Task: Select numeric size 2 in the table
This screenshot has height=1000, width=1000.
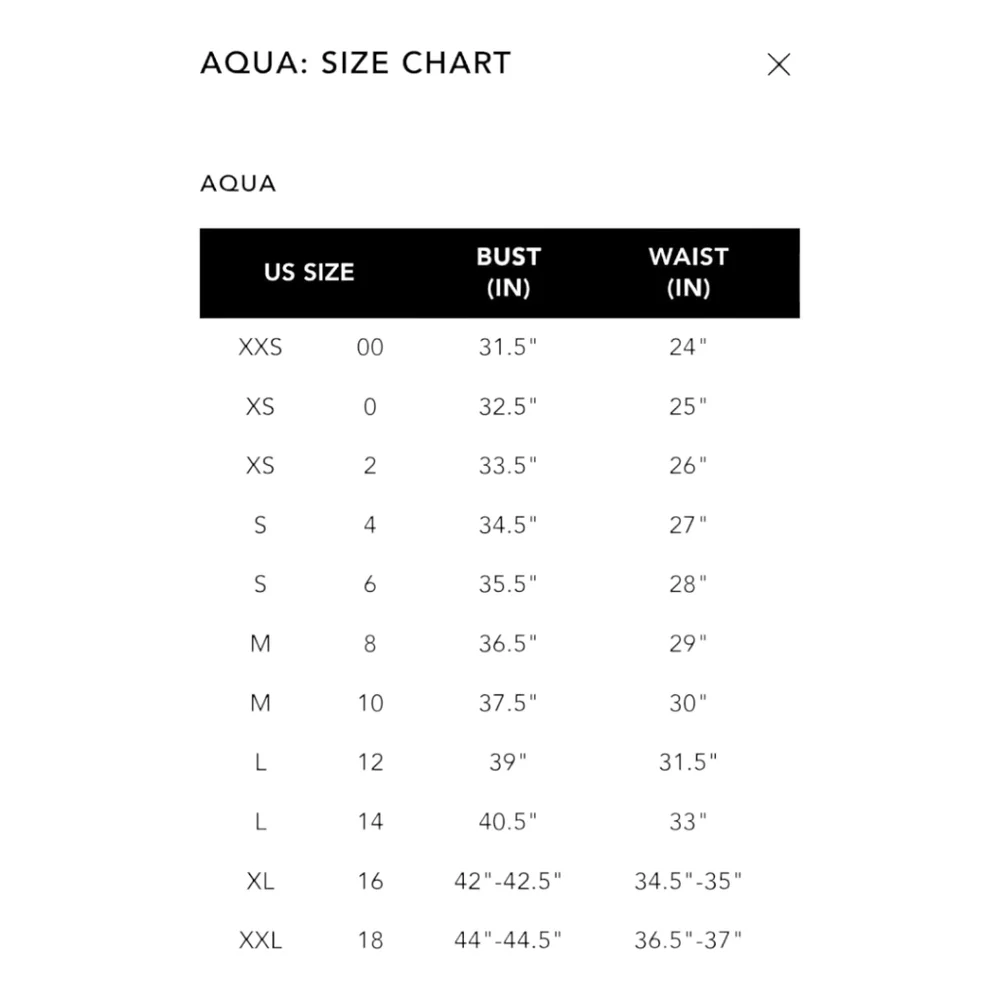Action: (x=370, y=466)
